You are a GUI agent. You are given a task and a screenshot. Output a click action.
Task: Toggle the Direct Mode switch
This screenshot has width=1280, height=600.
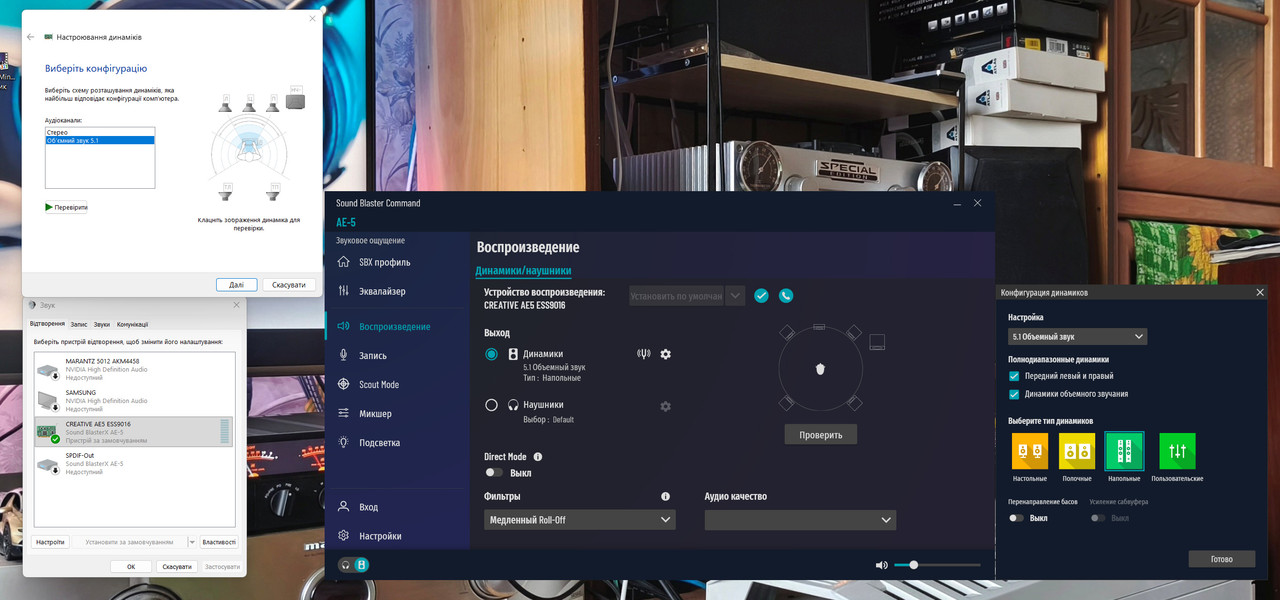tap(494, 473)
